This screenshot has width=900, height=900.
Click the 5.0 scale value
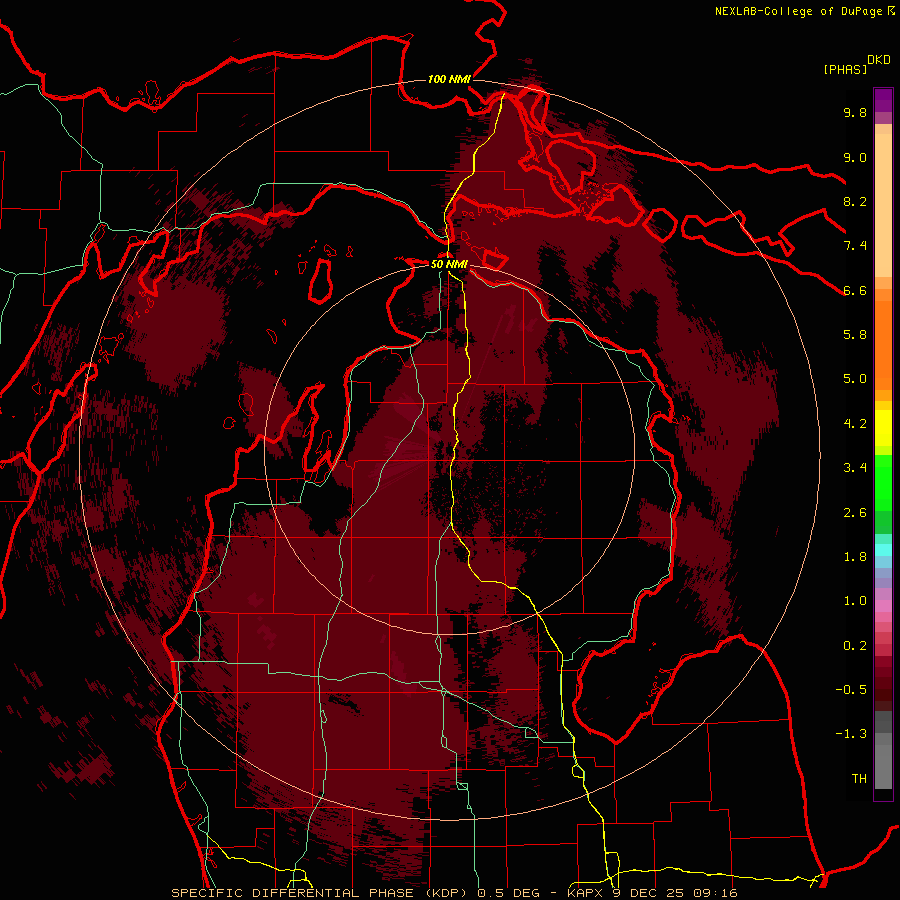coord(855,379)
